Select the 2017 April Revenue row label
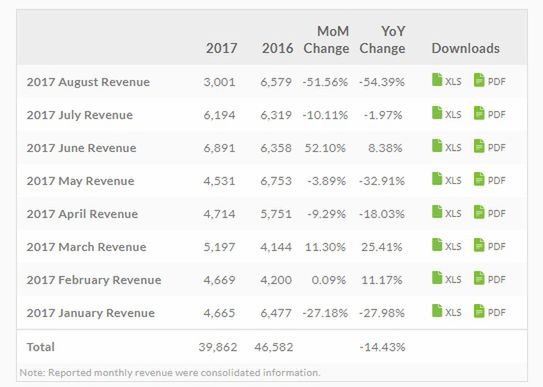Image resolution: width=543 pixels, height=387 pixels. pyautogui.click(x=82, y=214)
